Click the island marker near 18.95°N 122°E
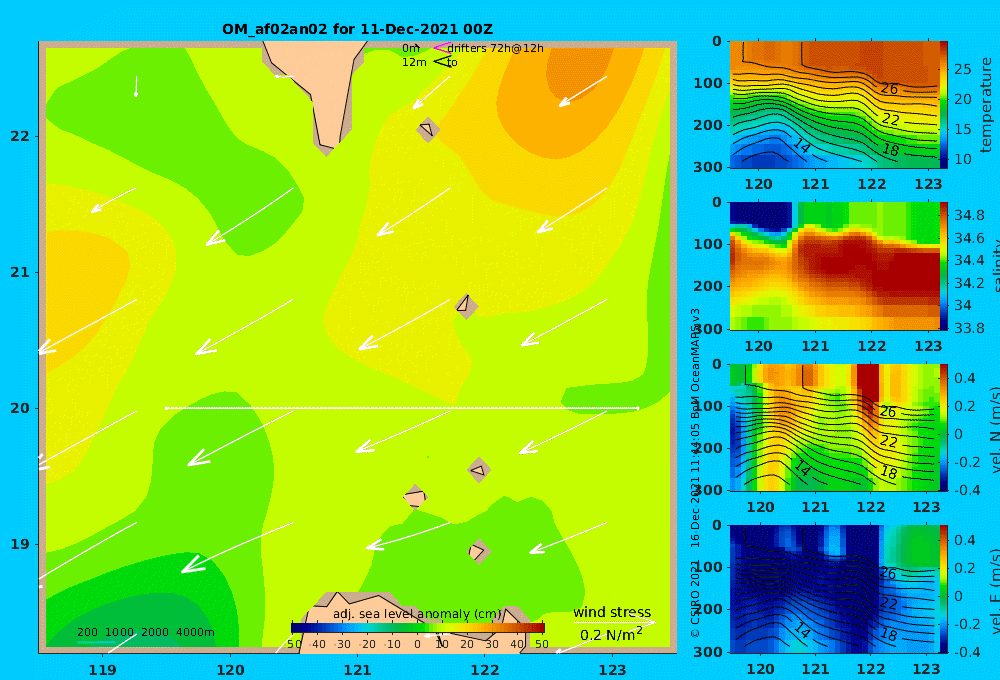Viewport: 1000px width, 680px height. pos(478,551)
